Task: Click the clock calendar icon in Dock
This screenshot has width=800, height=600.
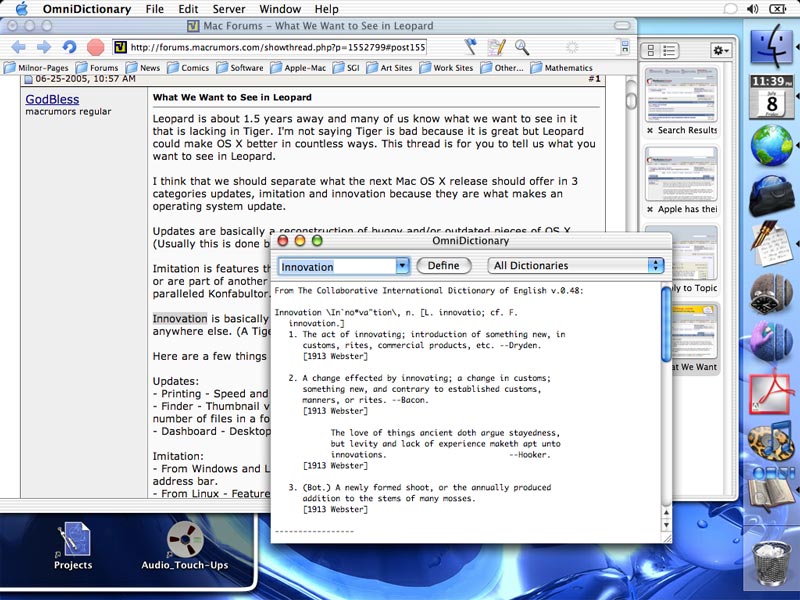Action: tap(771, 96)
